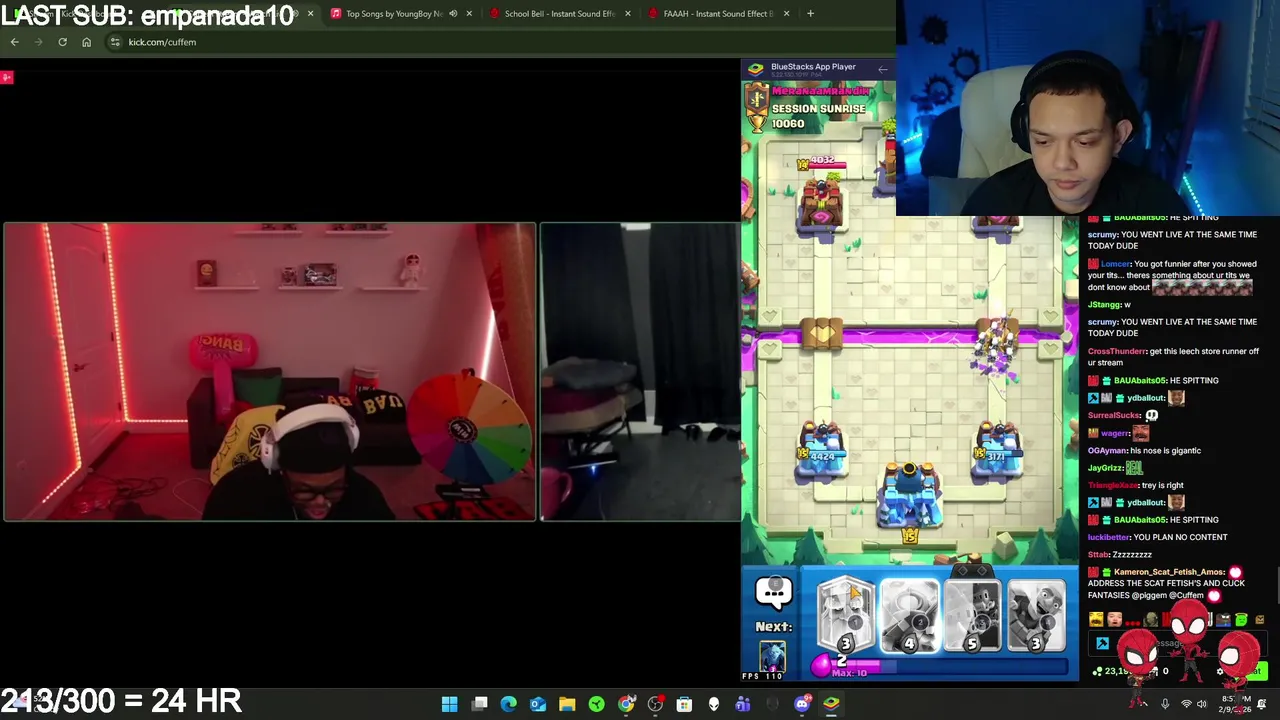The image size is (1280, 720).
Task: Click username luckibetter in chat
Action: pos(1109,537)
